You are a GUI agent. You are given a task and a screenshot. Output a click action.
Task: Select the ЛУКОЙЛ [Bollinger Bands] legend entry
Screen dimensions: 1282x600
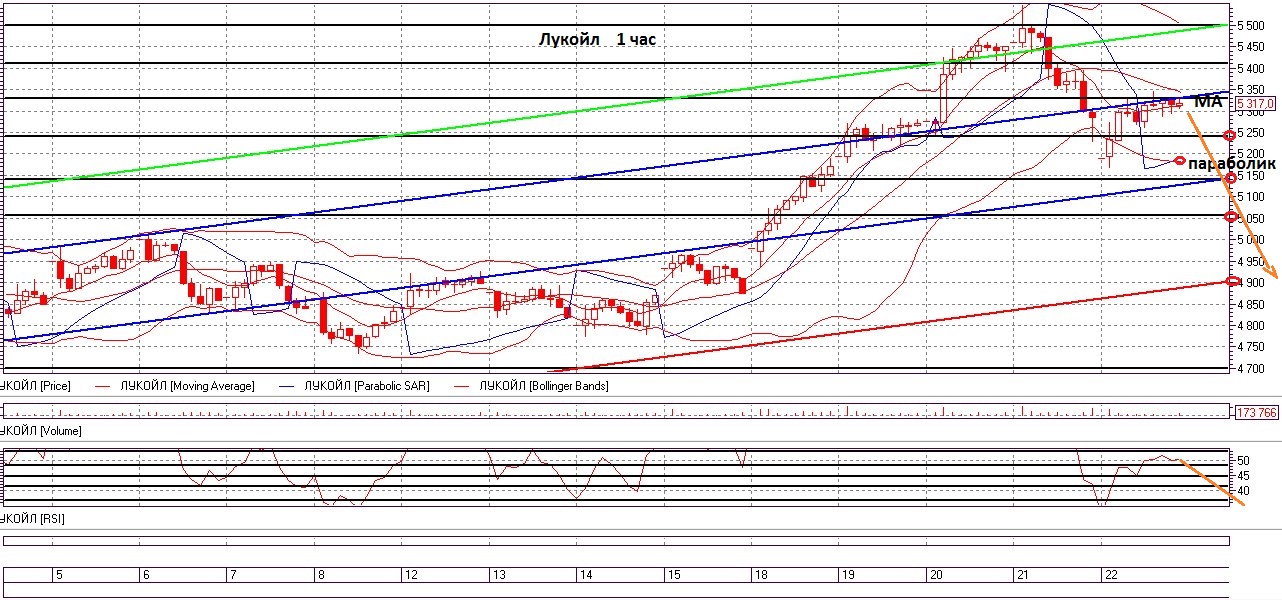544,385
